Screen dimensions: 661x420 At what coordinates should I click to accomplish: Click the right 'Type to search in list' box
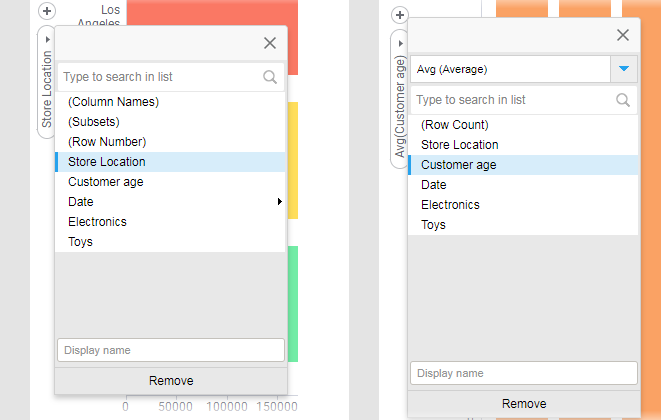pos(512,100)
